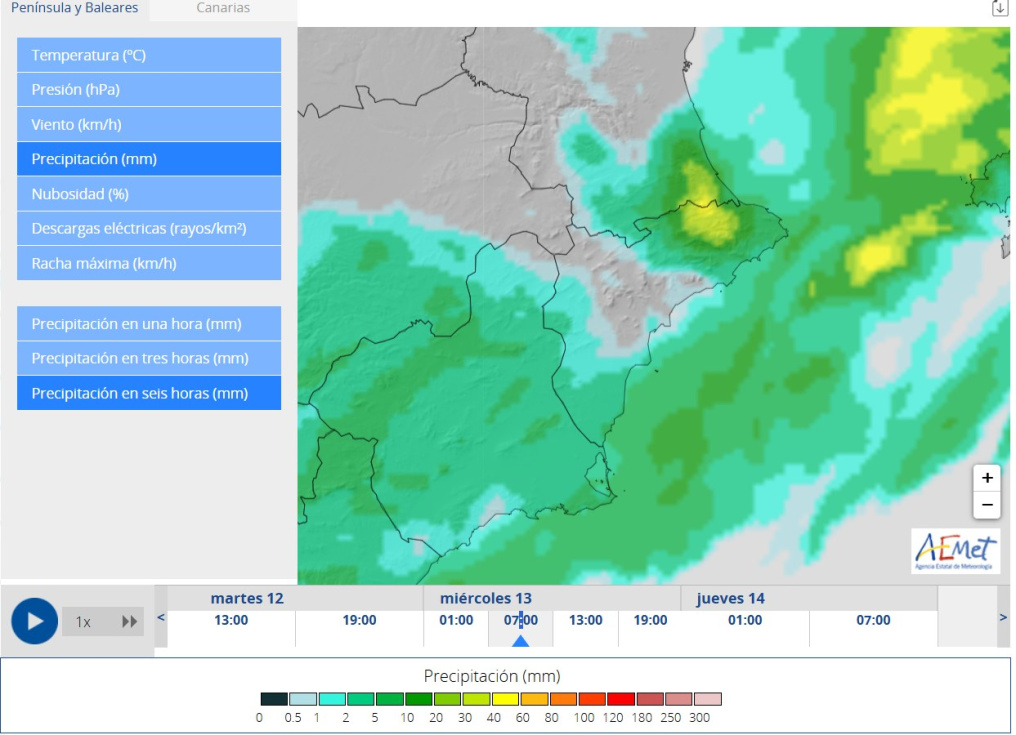This screenshot has width=1016, height=735.
Task: Select the Nubosidad (%) layer
Action: (x=149, y=194)
